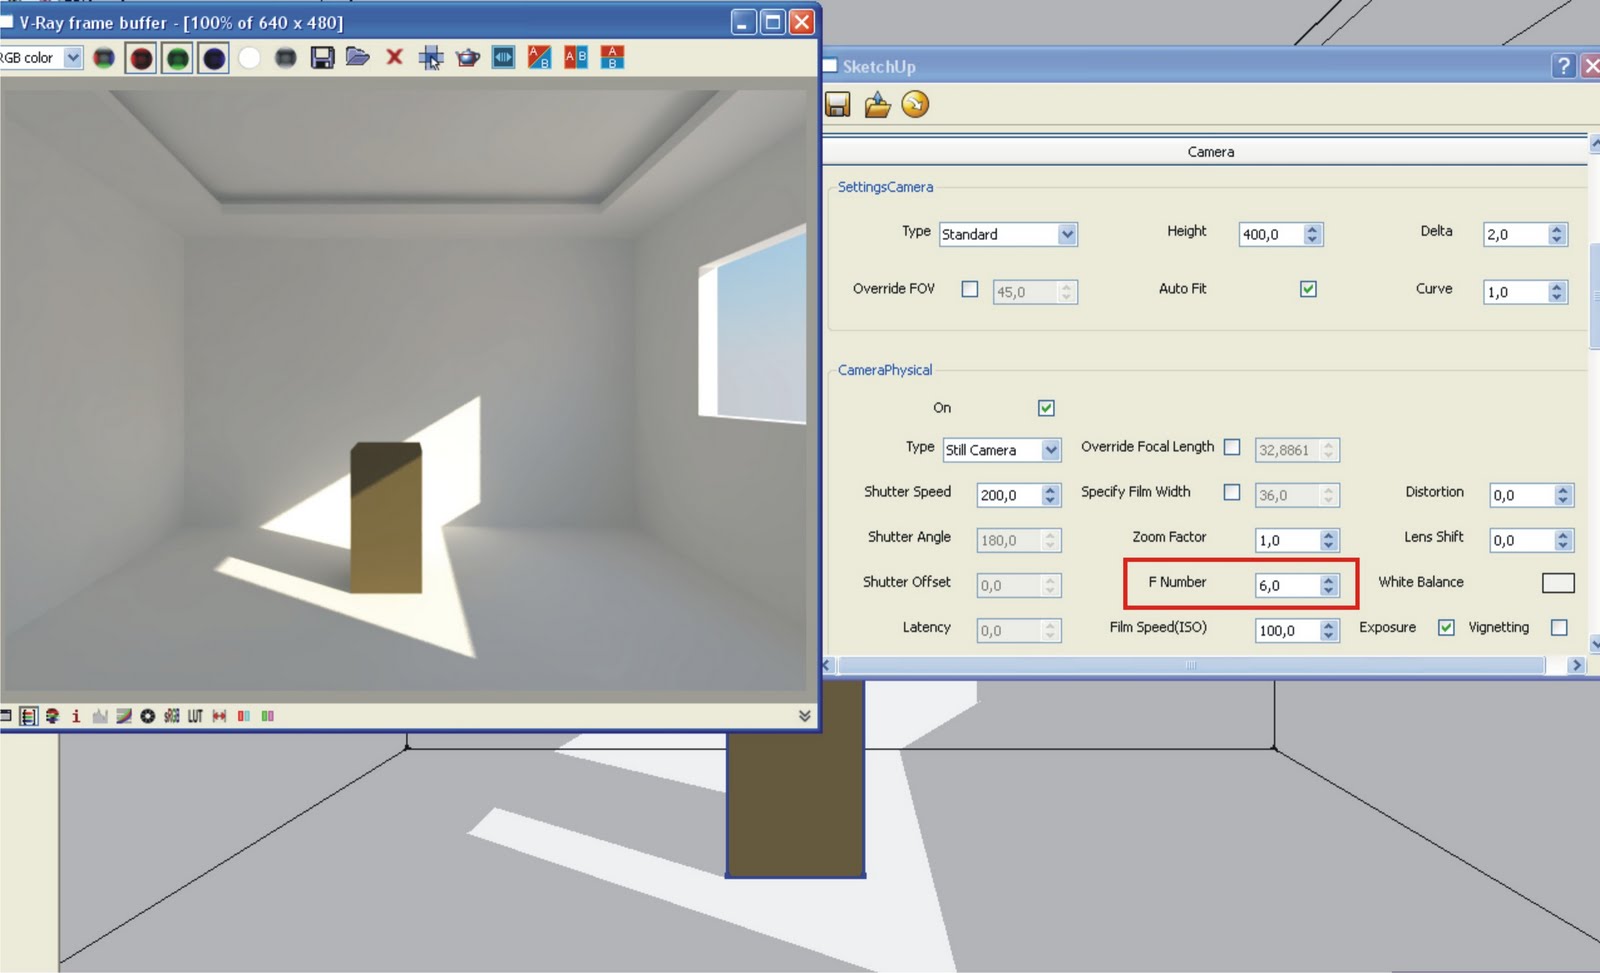Toggle levels correction histogram icon
The width and height of the screenshot is (1600, 973).
(x=100, y=716)
